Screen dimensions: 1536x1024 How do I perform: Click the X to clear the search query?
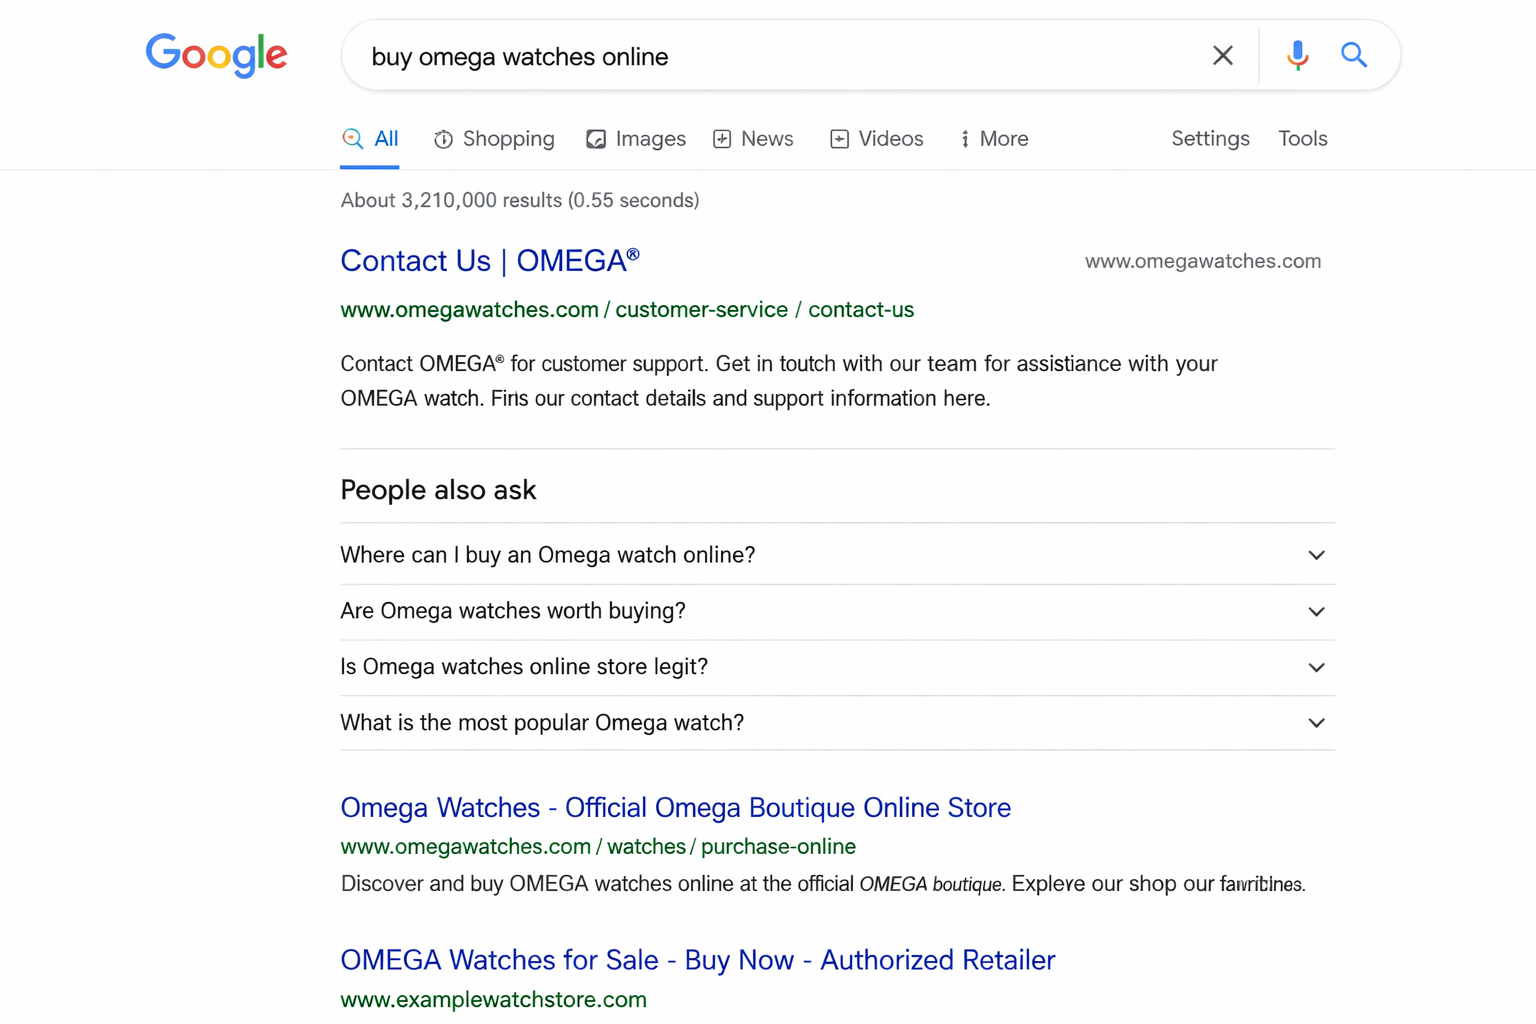pyautogui.click(x=1222, y=55)
